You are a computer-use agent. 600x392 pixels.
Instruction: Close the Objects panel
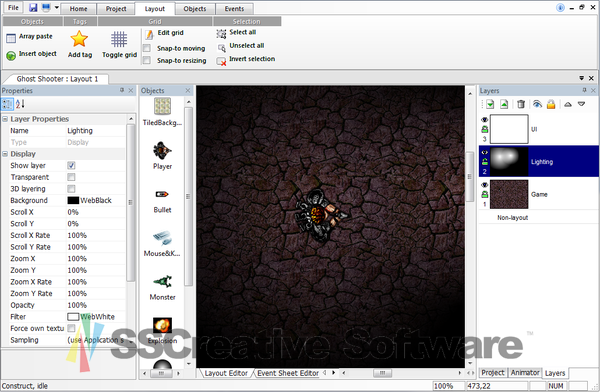pyautogui.click(x=188, y=90)
